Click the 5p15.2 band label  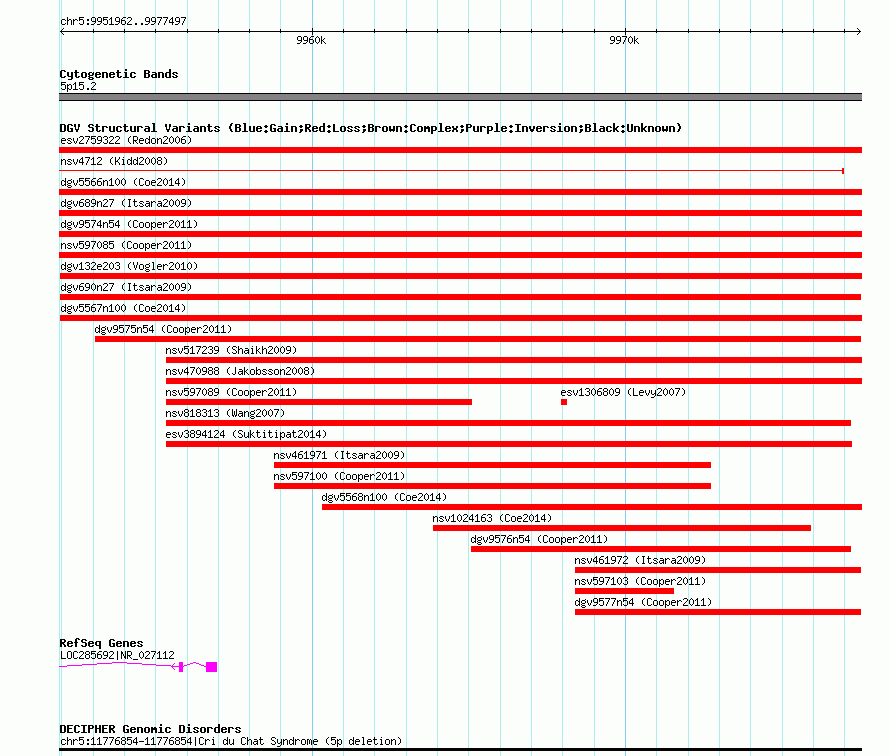point(78,86)
